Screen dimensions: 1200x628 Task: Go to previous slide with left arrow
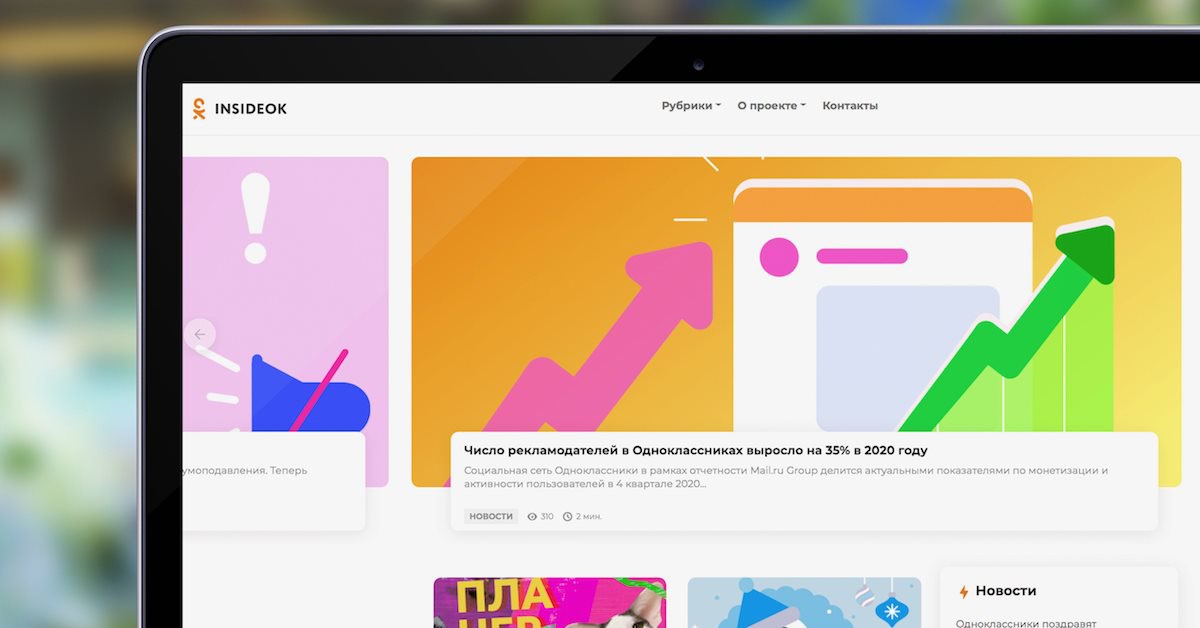tap(200, 334)
